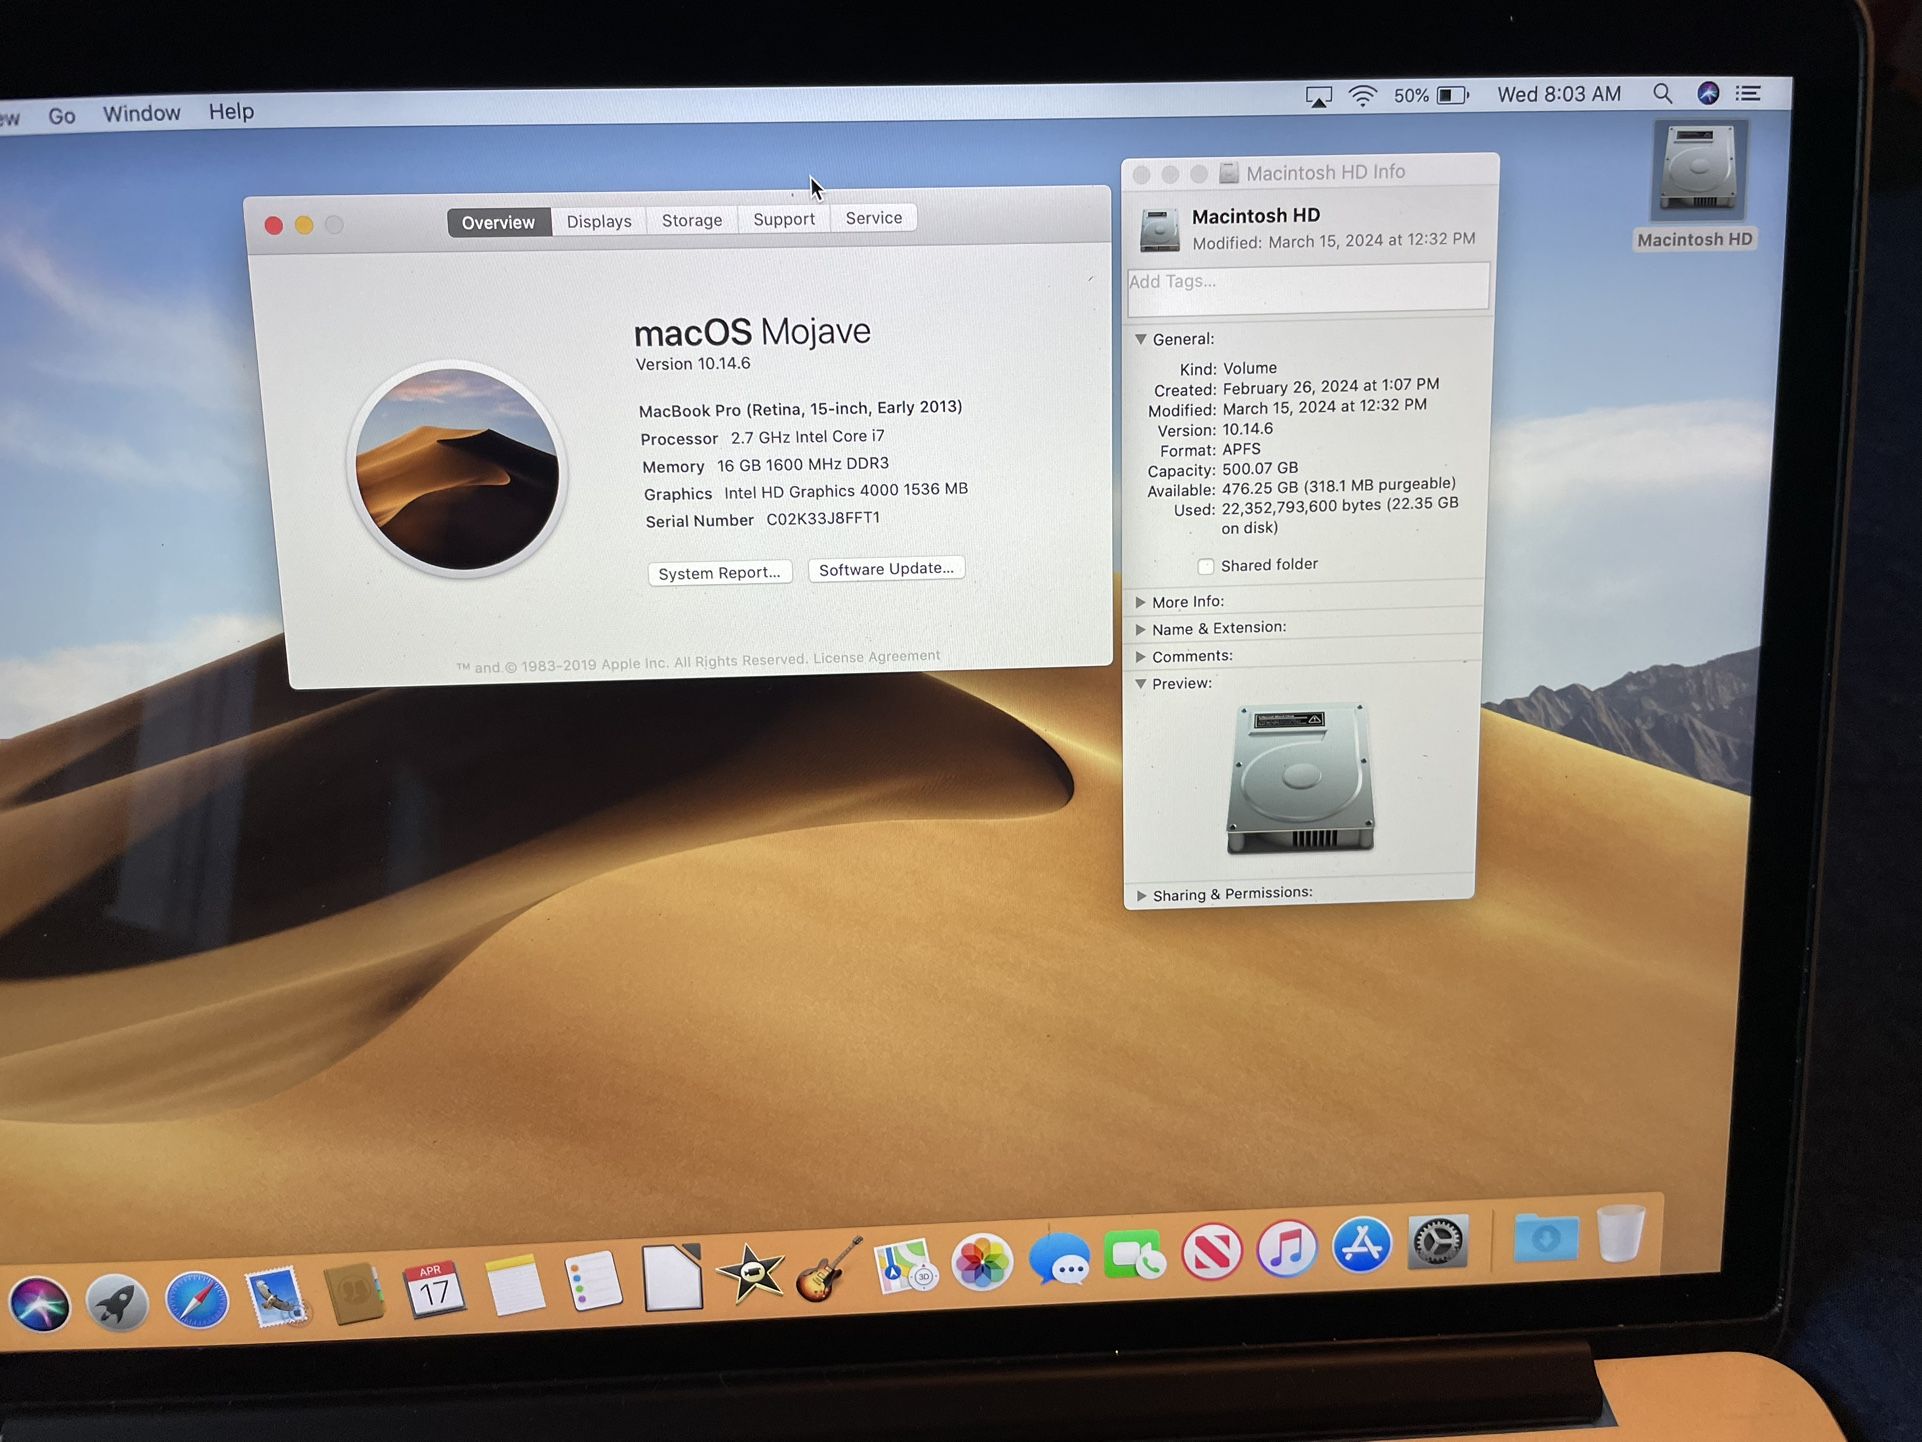Image resolution: width=1922 pixels, height=1442 pixels.
Task: Open News red icon in Dock
Action: pyautogui.click(x=1211, y=1251)
